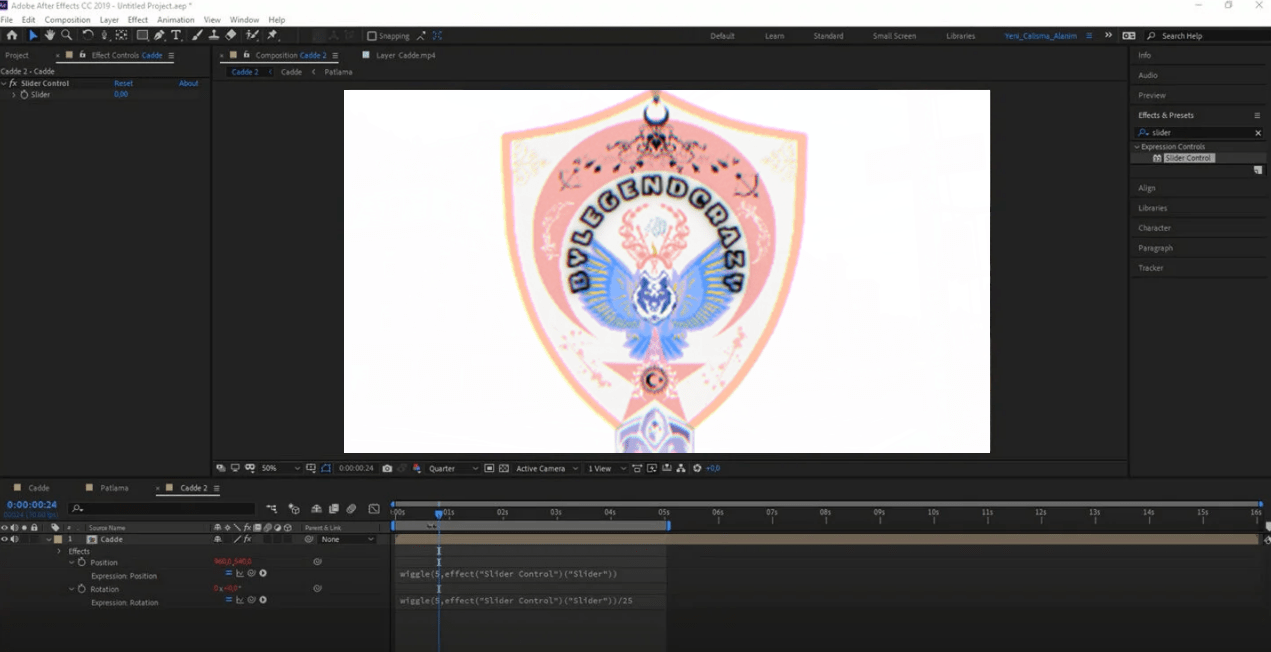Select the Puppet Pin tool
The width and height of the screenshot is (1271, 652).
(x=272, y=35)
